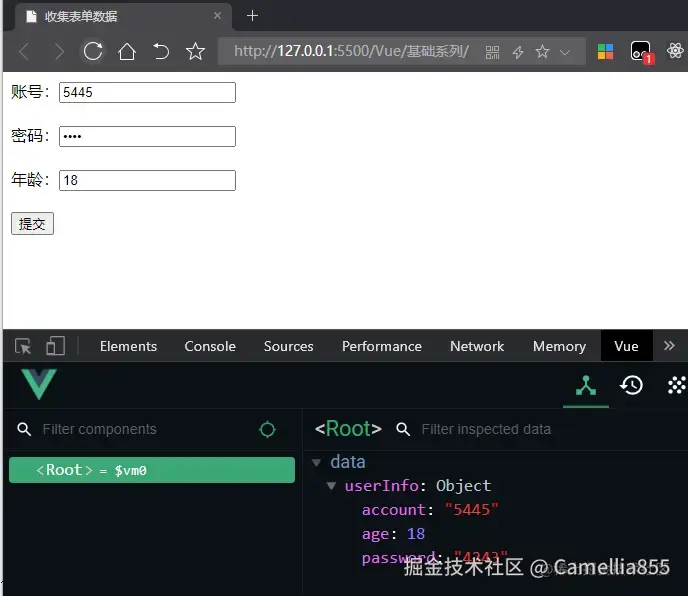
Task: Click the select component target icon
Action: point(268,429)
